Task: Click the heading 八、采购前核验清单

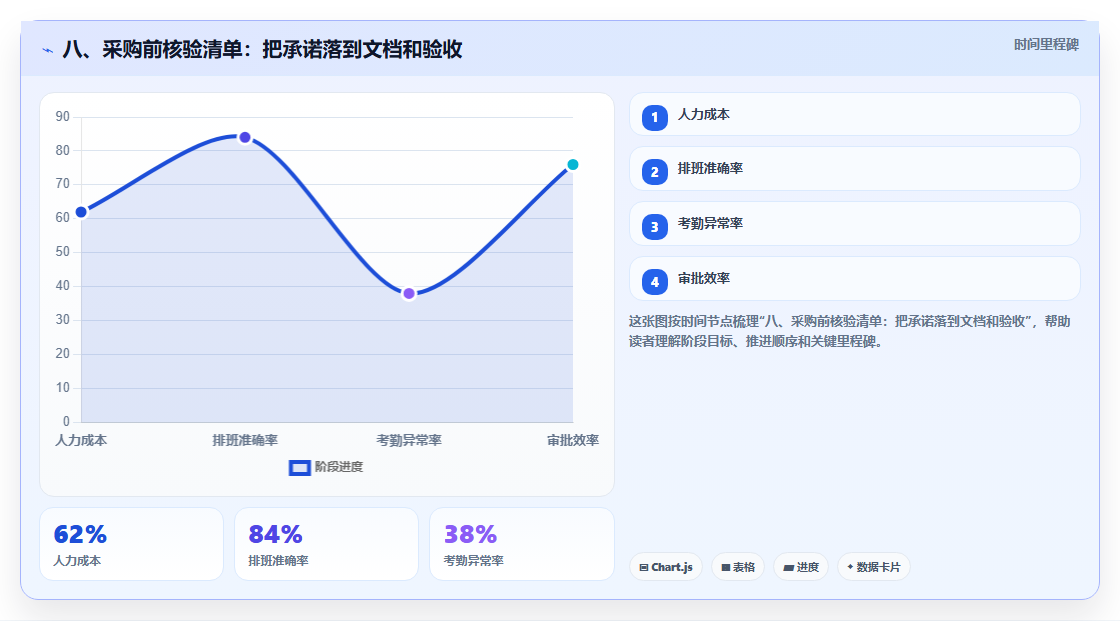Action: [262, 49]
